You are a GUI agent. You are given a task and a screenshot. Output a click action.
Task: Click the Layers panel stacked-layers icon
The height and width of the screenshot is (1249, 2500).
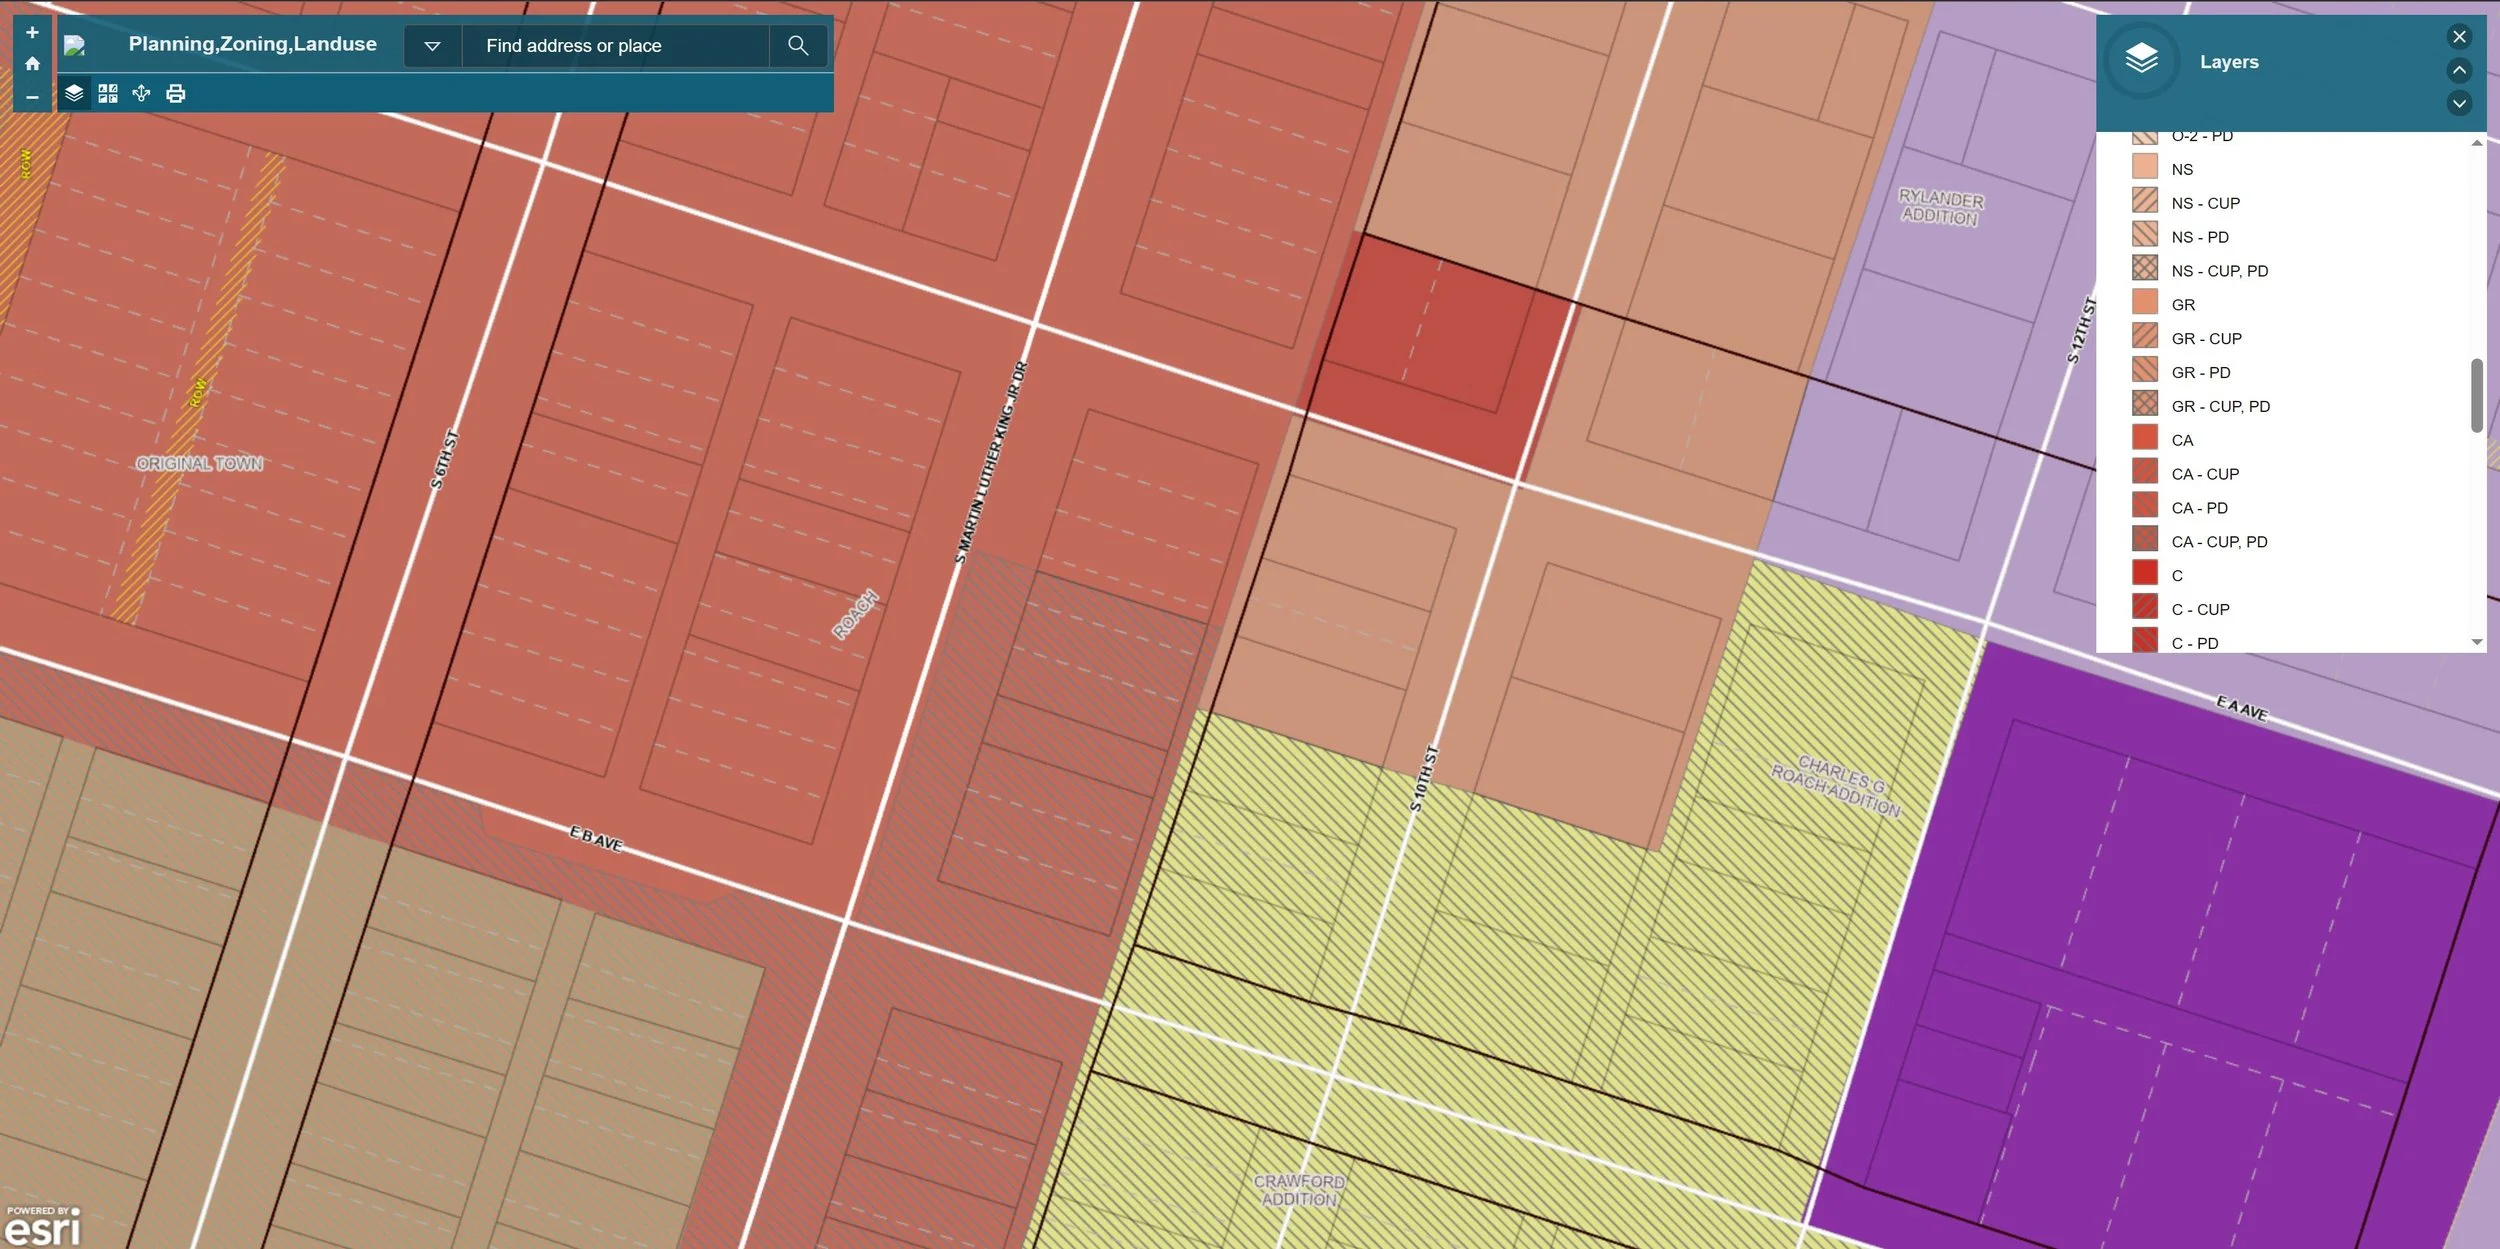[2141, 58]
